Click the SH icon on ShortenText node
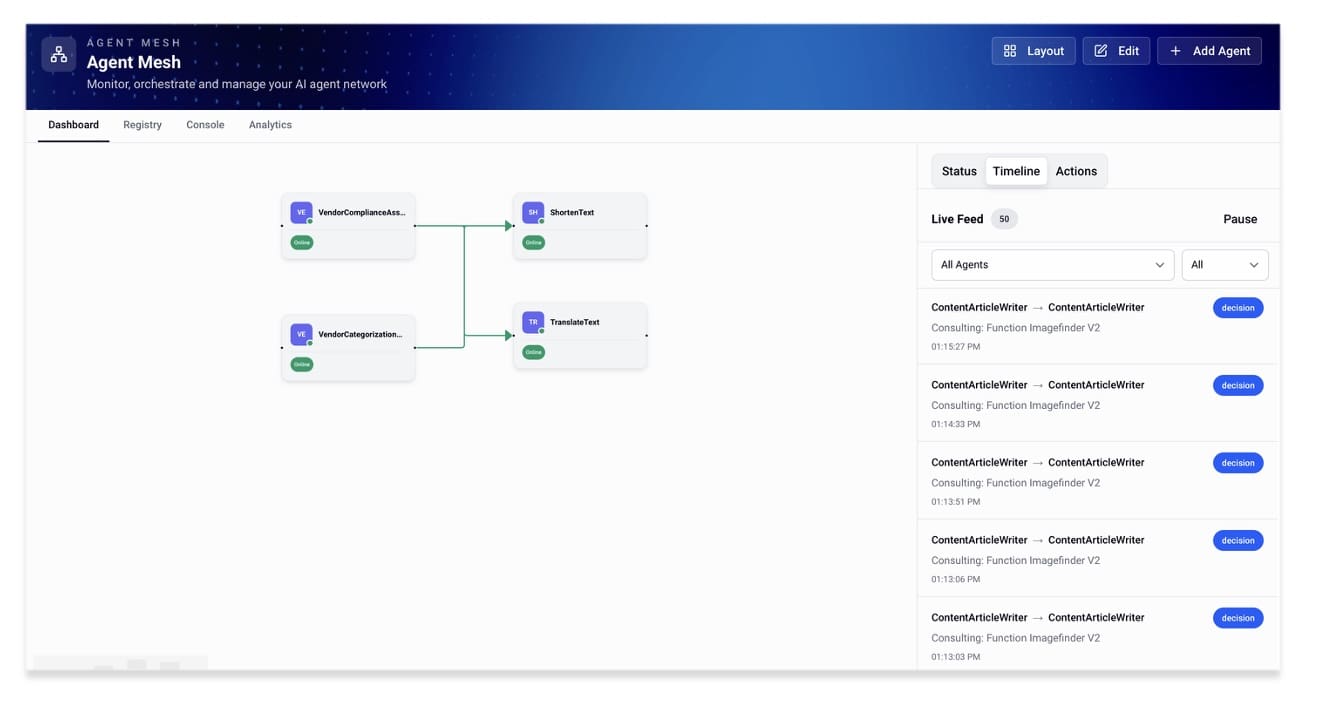The width and height of the screenshot is (1318, 718). 533,212
